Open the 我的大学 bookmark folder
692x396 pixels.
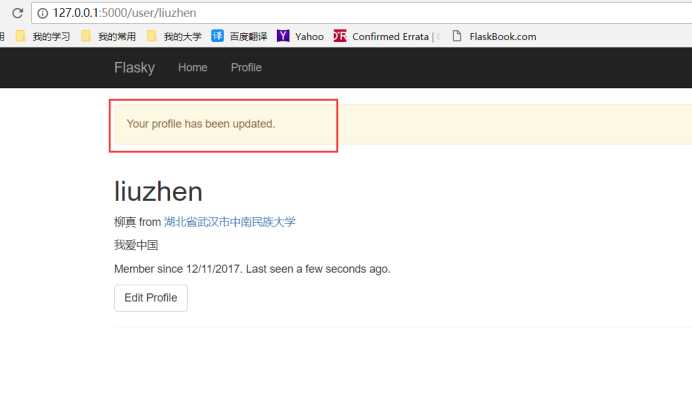tap(174, 36)
